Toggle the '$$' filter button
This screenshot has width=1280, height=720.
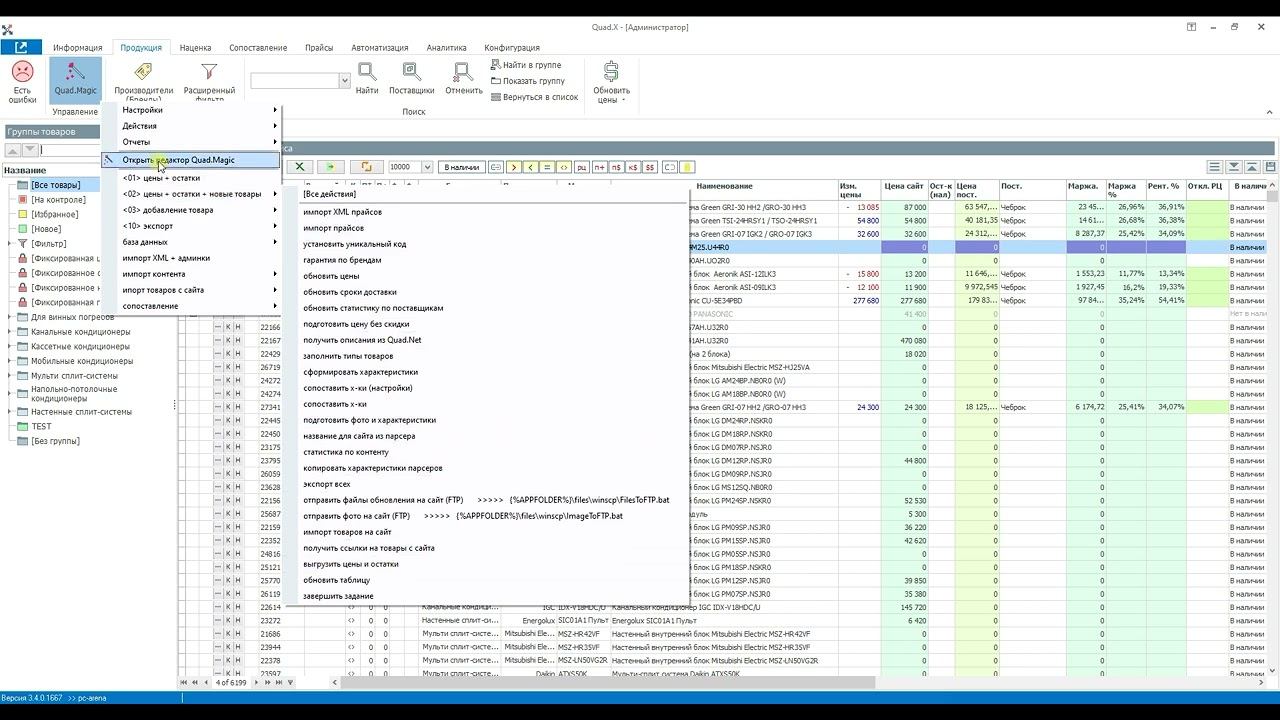coord(650,167)
